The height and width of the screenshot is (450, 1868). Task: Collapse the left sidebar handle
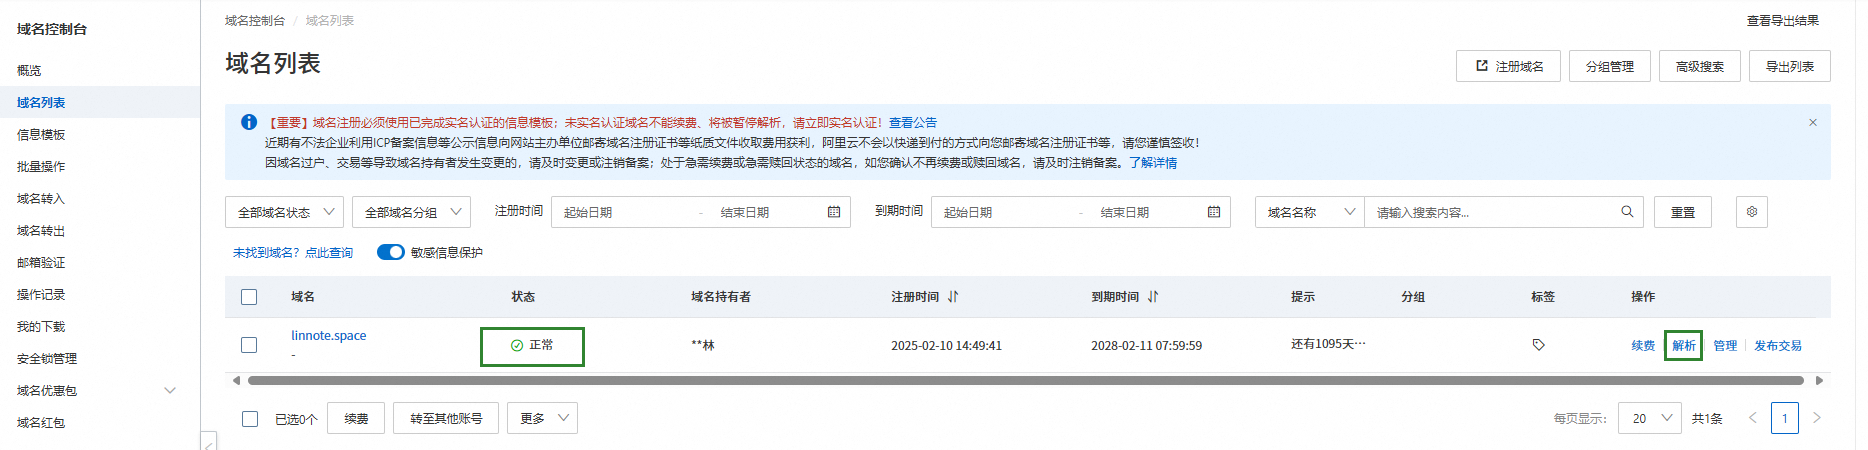[x=209, y=441]
